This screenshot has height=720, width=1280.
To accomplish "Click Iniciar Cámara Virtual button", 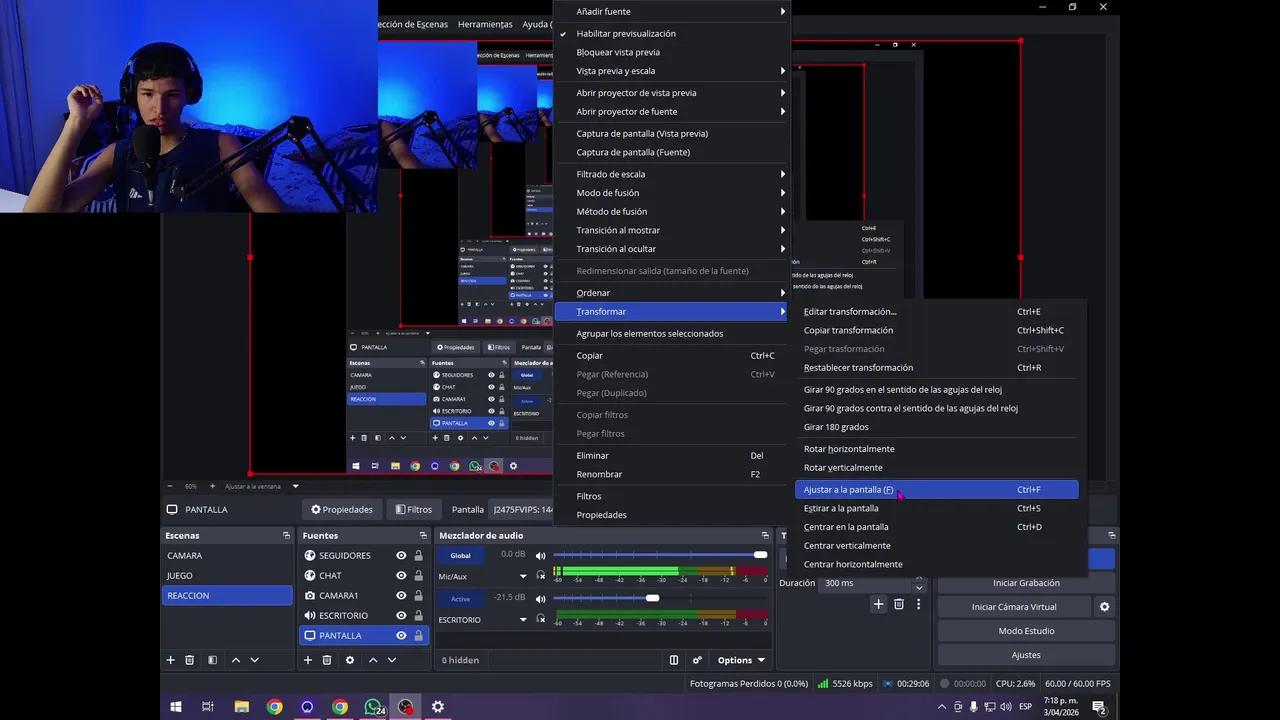I will coord(1014,607).
